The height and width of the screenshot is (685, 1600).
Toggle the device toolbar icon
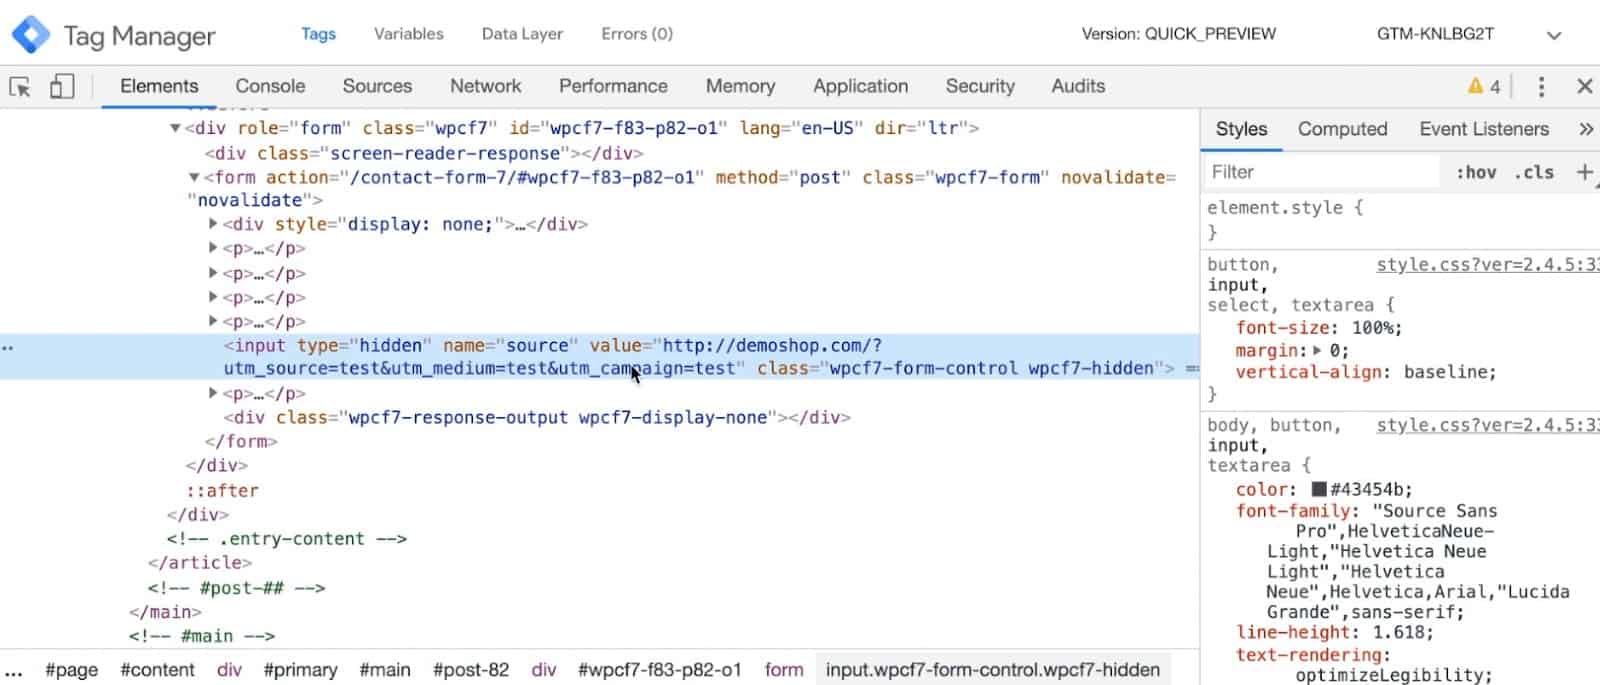[62, 87]
